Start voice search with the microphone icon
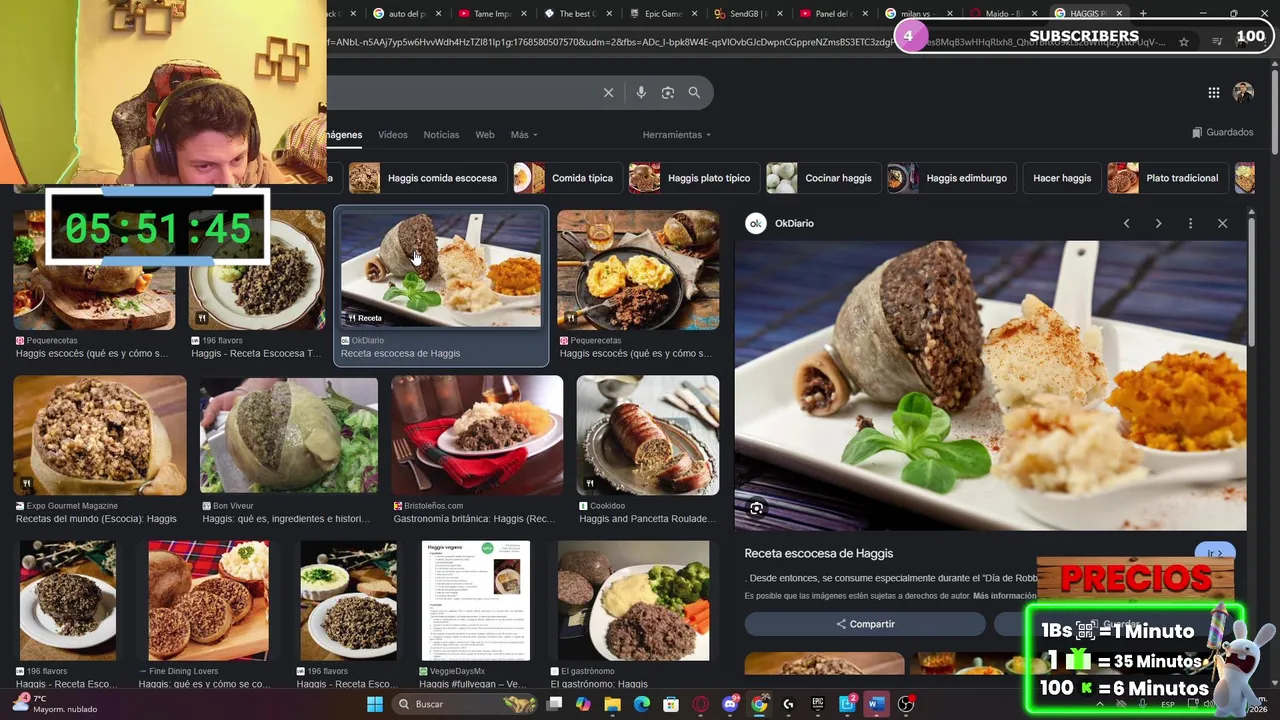The width and height of the screenshot is (1280, 720). click(641, 93)
